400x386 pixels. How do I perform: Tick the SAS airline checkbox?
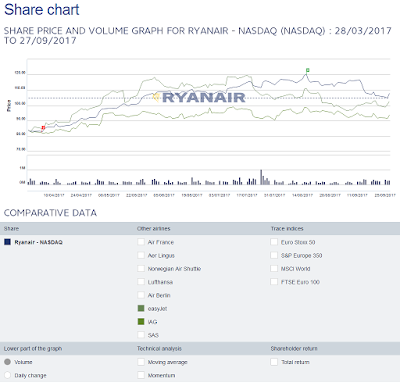click(141, 335)
